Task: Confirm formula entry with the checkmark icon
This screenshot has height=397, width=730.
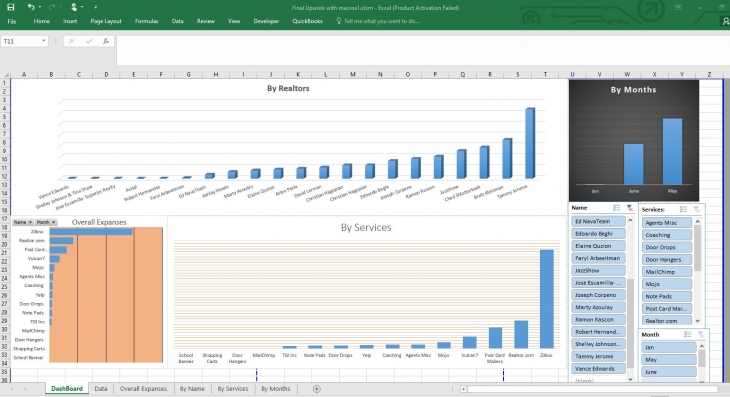Action: tap(88, 41)
